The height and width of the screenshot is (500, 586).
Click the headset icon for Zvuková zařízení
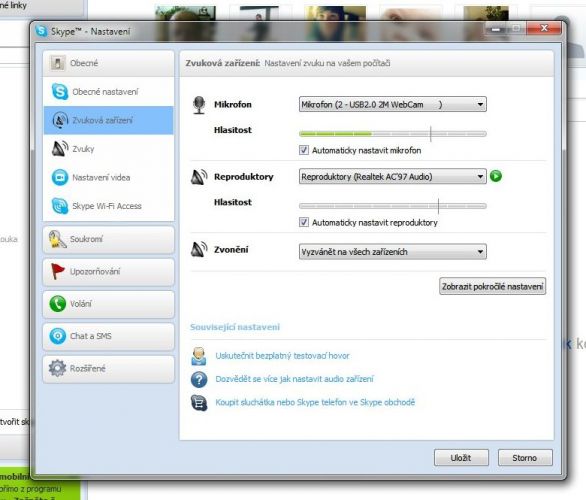pos(60,120)
